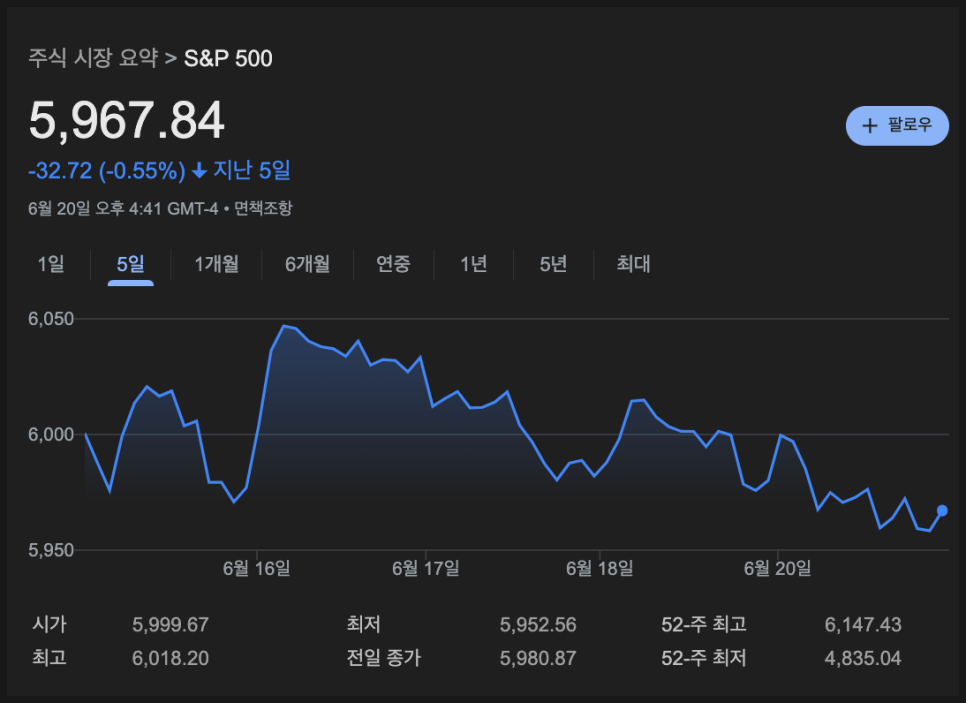The height and width of the screenshot is (703, 966).
Task: Click the 5,950 y-axis label
Action: [51, 550]
